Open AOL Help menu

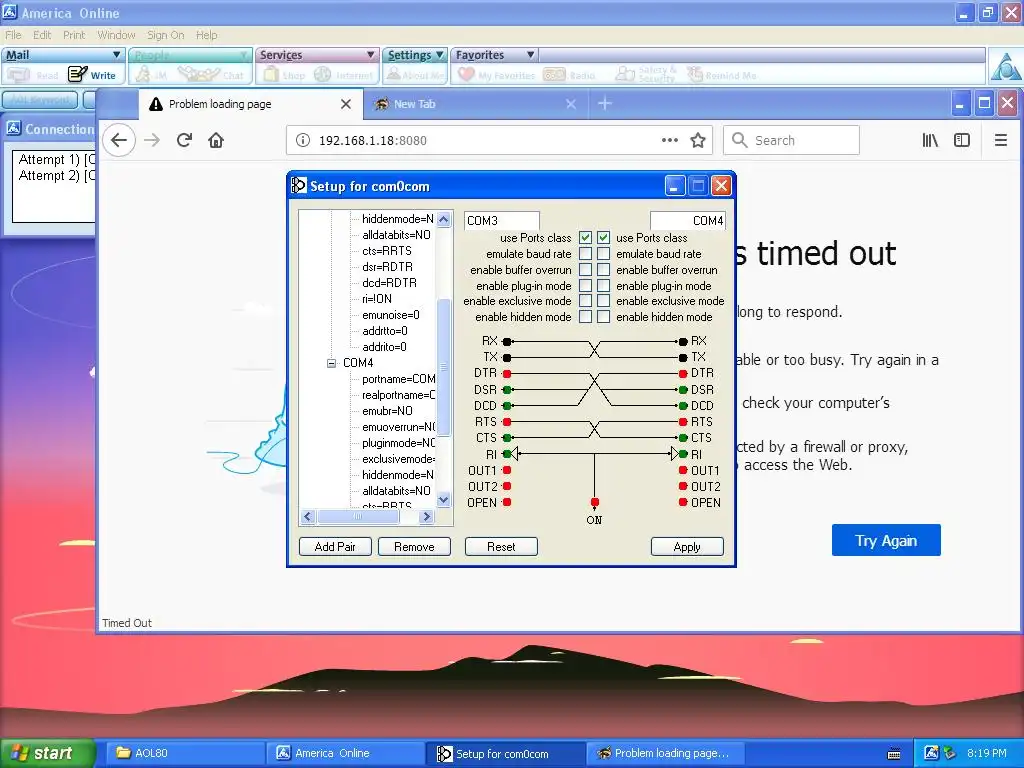[x=206, y=35]
